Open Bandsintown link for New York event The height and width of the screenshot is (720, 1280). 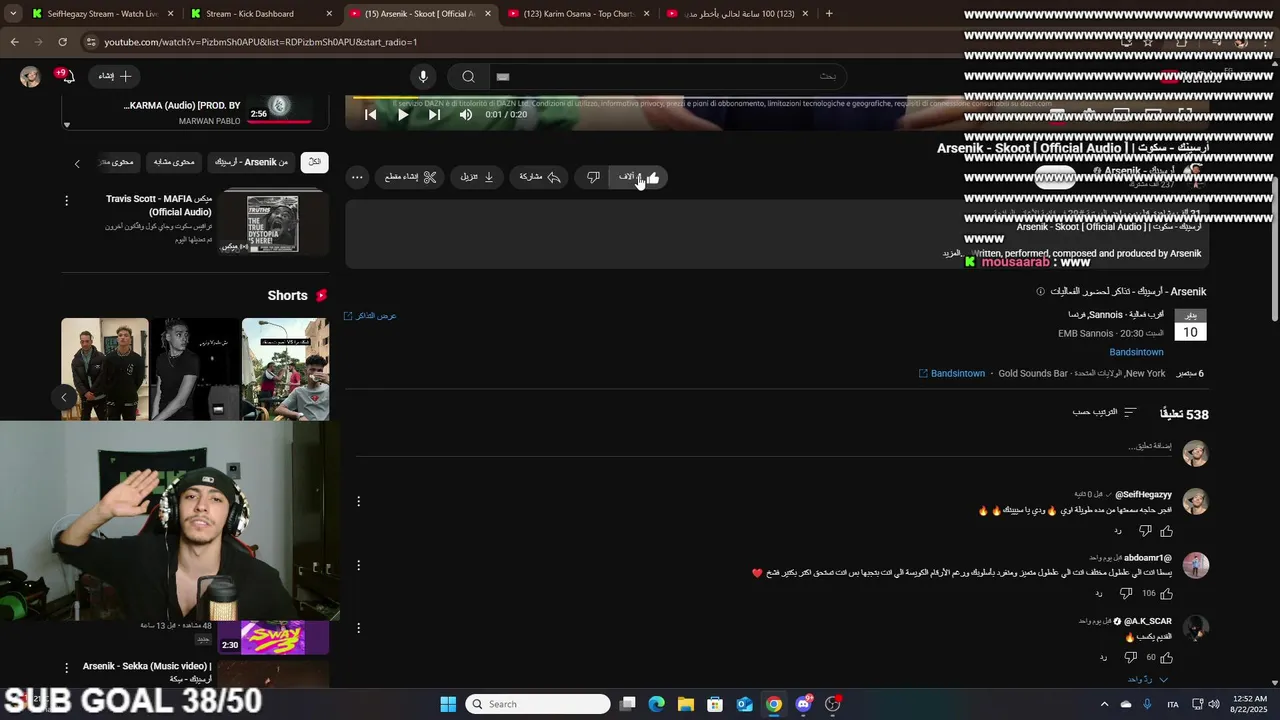(x=952, y=374)
